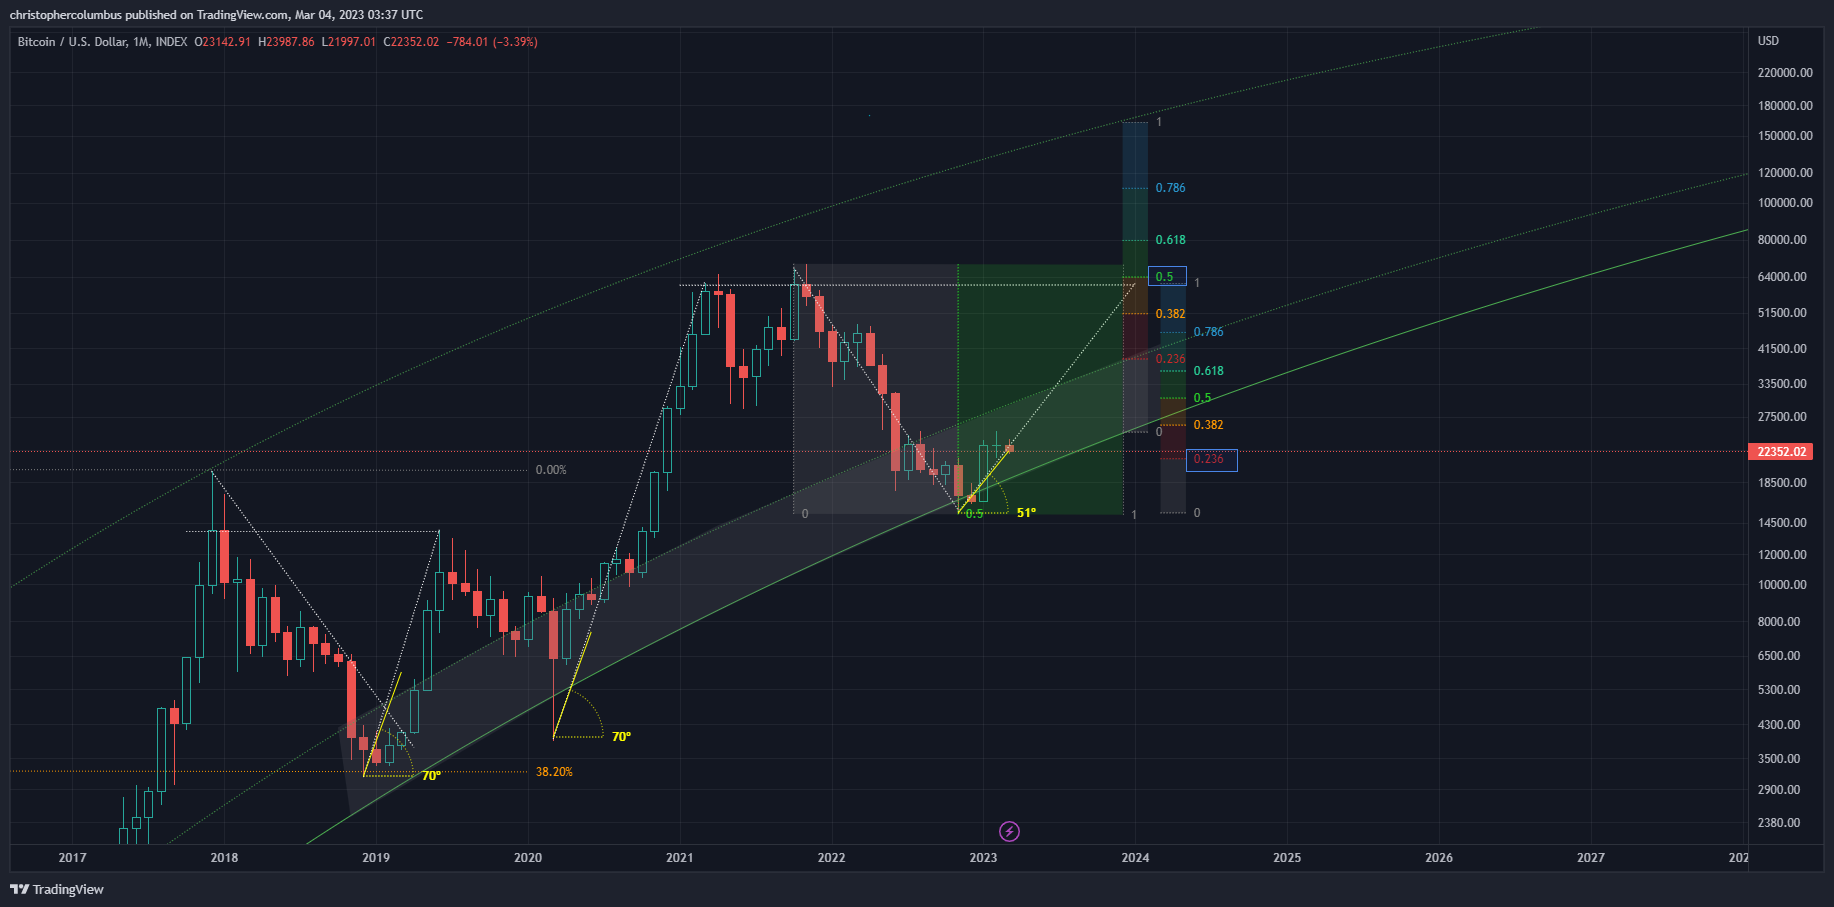Click the 2018 time axis label
The image size is (1834, 907).
pyautogui.click(x=224, y=857)
